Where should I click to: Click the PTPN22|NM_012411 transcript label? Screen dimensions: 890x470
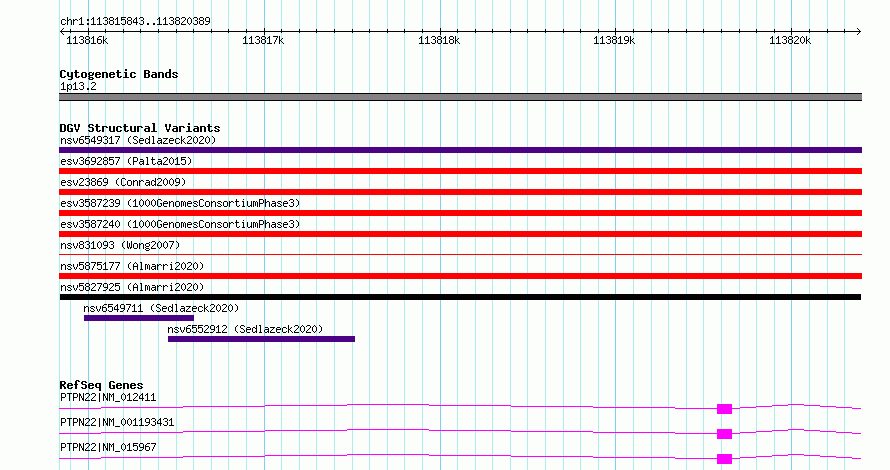tap(108, 397)
